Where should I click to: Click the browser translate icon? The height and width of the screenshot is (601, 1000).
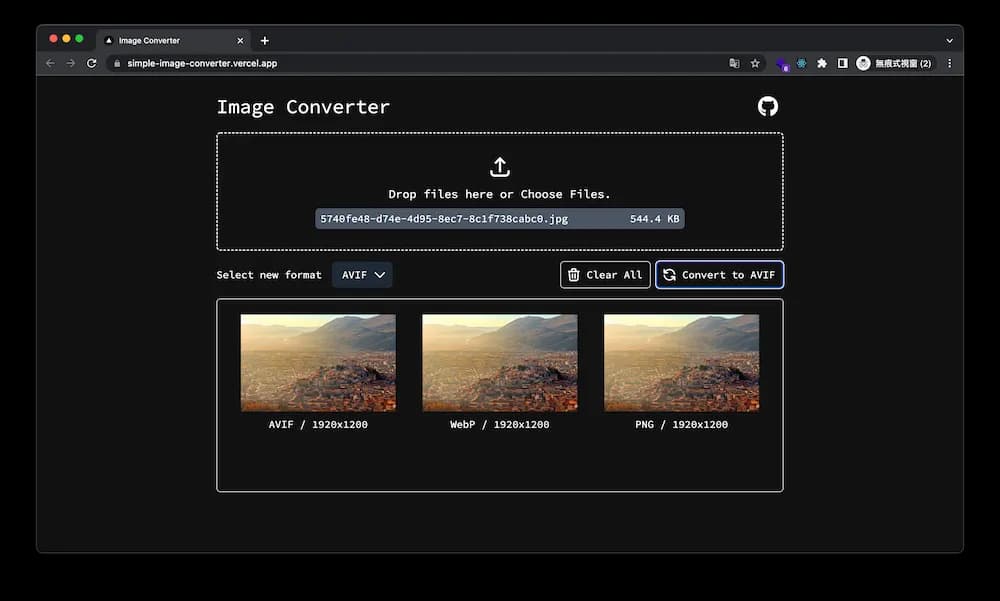coord(733,62)
